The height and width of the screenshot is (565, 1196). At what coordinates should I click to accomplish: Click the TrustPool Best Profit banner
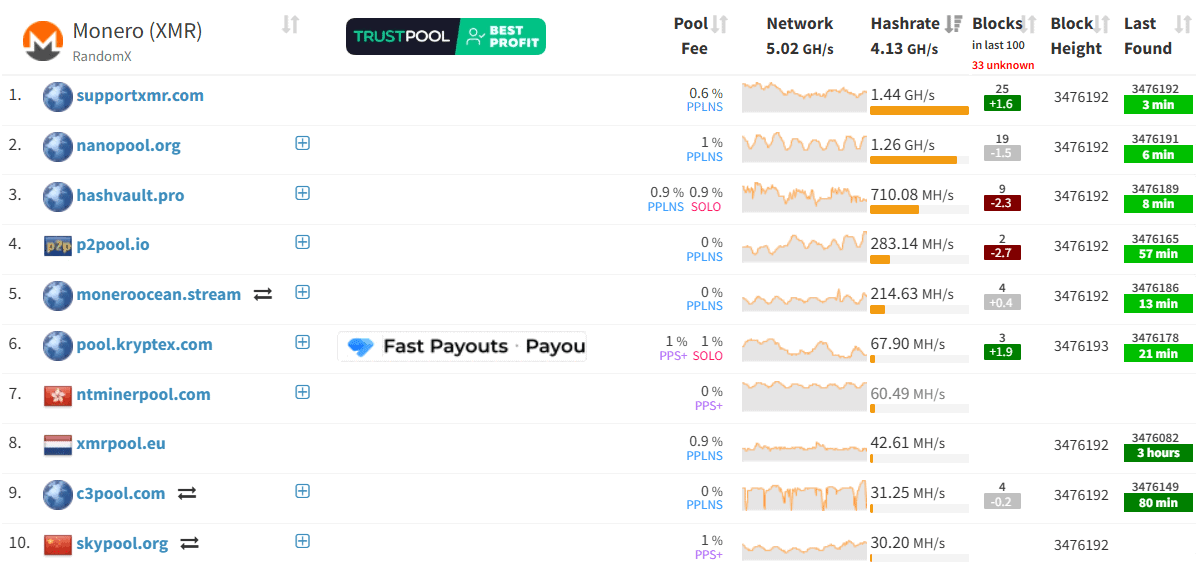click(x=446, y=36)
